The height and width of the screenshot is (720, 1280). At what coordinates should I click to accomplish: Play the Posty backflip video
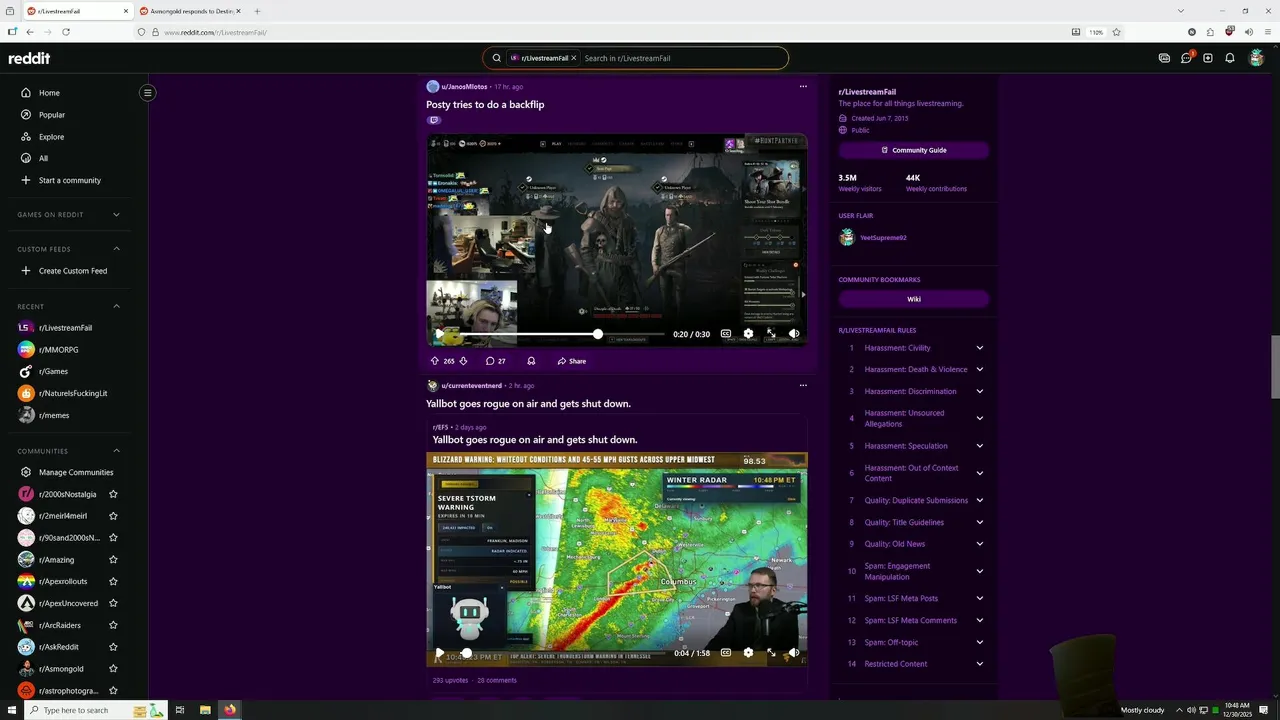click(439, 334)
